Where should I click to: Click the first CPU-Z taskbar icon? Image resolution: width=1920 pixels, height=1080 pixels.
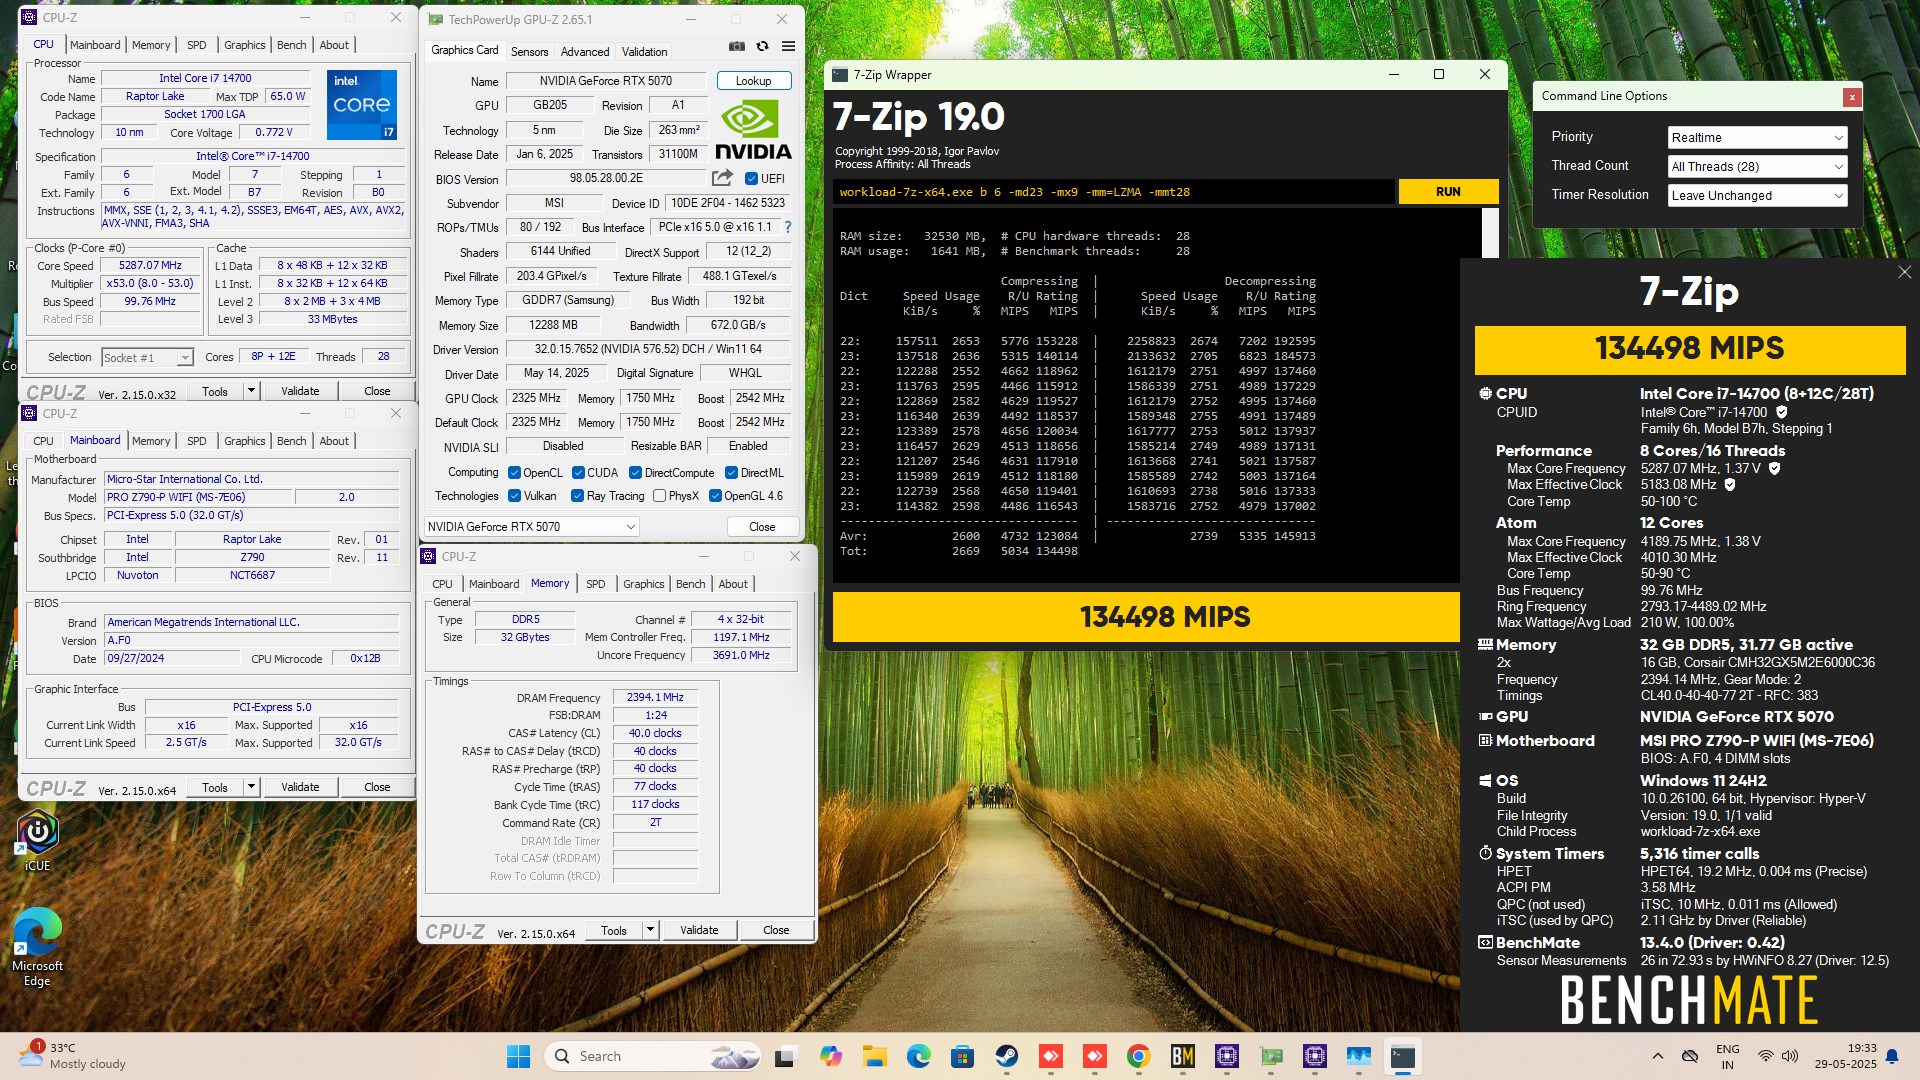1227,1056
